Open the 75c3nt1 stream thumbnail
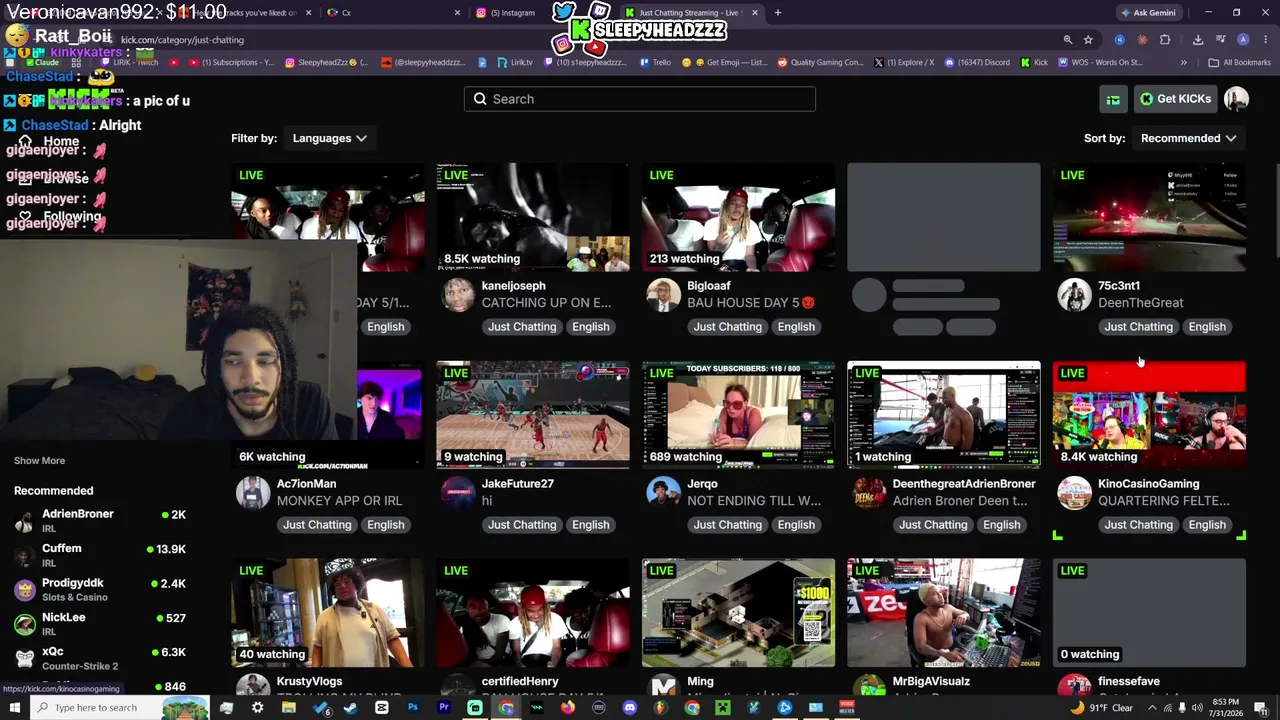Image resolution: width=1280 pixels, height=720 pixels. (x=1149, y=217)
